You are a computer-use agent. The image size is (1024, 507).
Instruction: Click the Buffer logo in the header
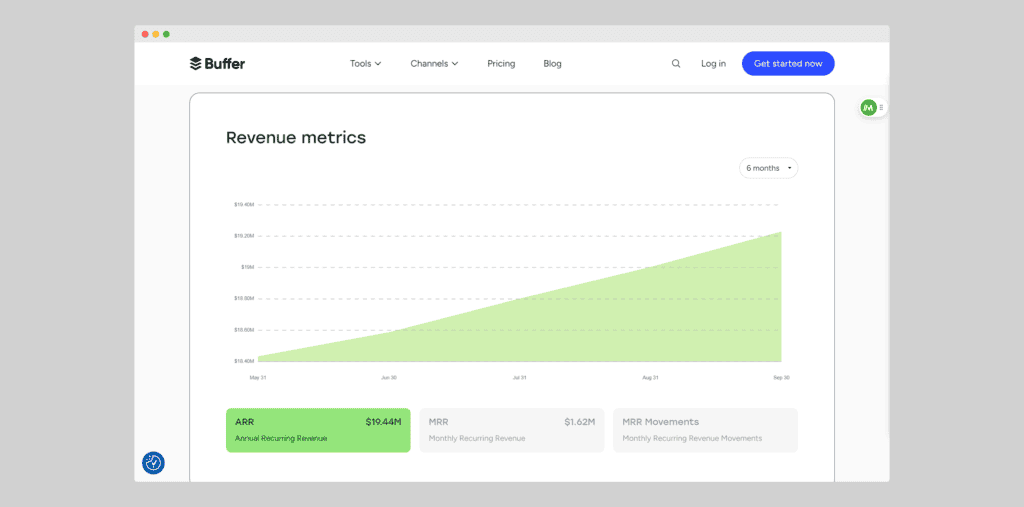click(x=217, y=64)
